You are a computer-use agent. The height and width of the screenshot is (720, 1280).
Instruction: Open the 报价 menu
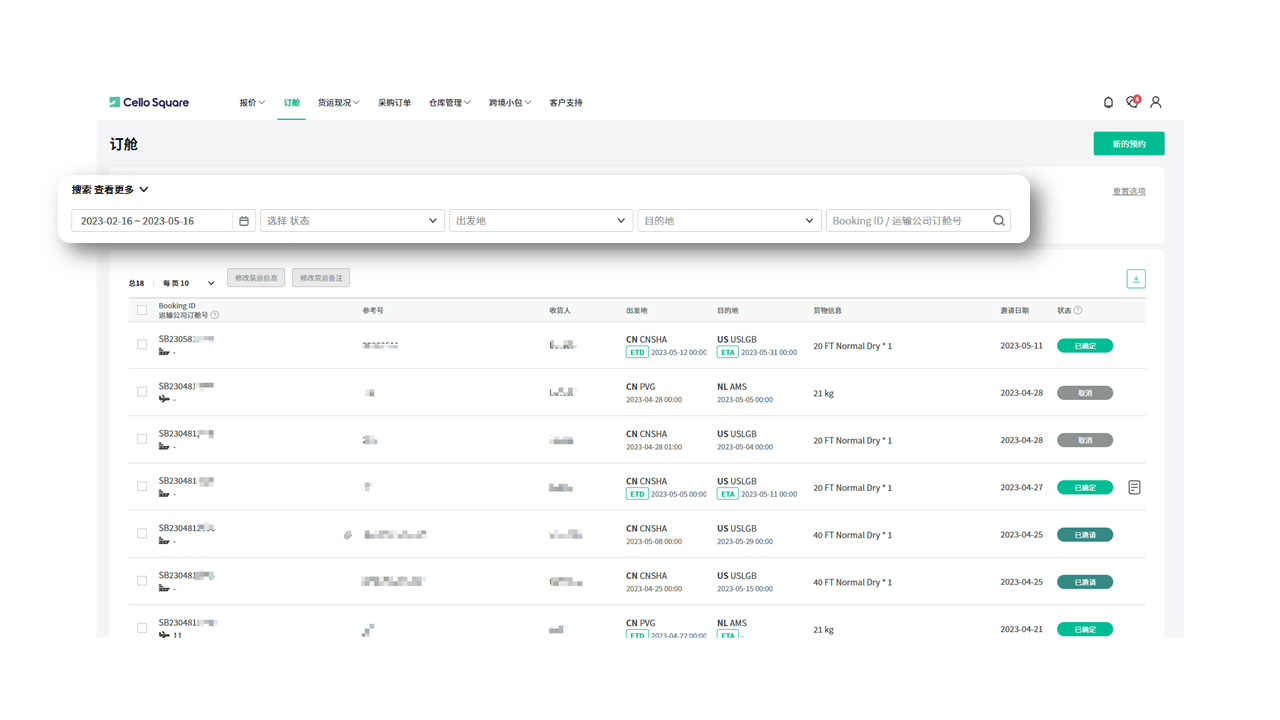tap(252, 103)
